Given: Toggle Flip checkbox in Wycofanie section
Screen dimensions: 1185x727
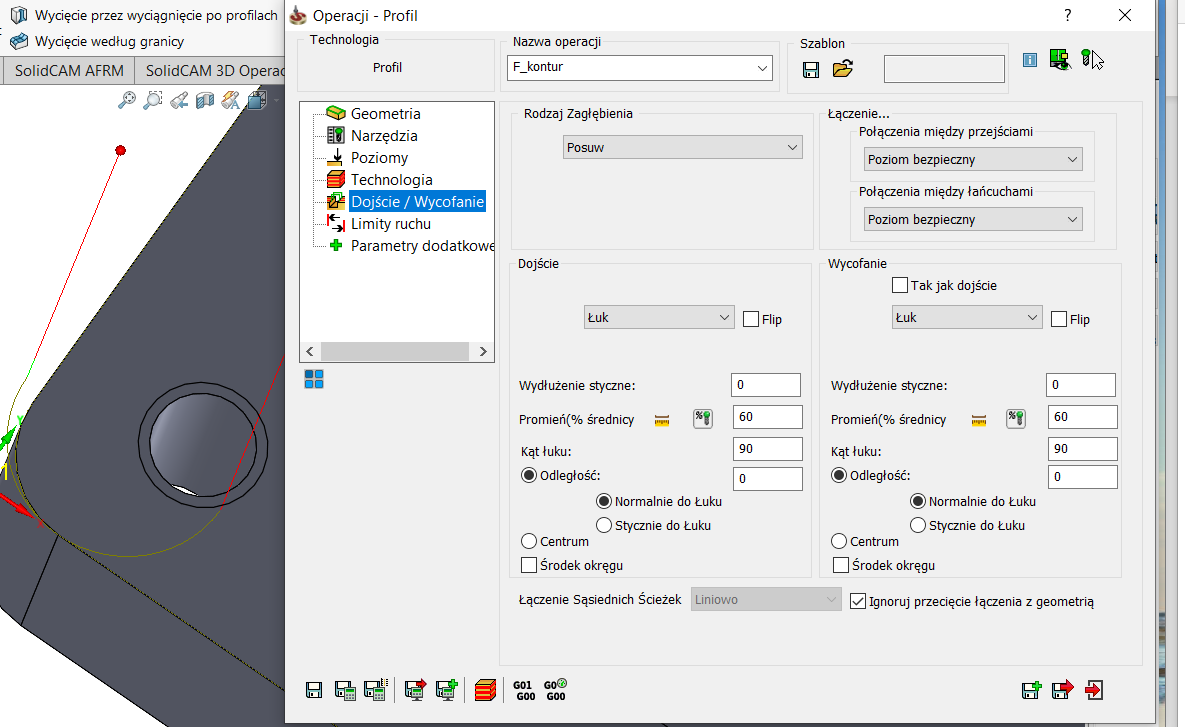Looking at the screenshot, I should point(1059,319).
